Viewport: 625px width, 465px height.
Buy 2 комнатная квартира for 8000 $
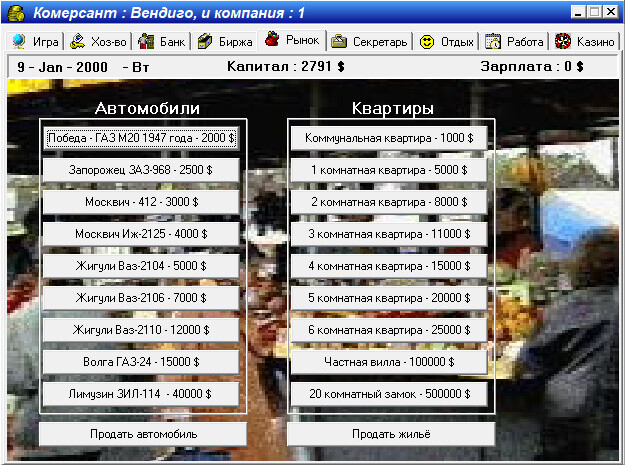pos(389,202)
